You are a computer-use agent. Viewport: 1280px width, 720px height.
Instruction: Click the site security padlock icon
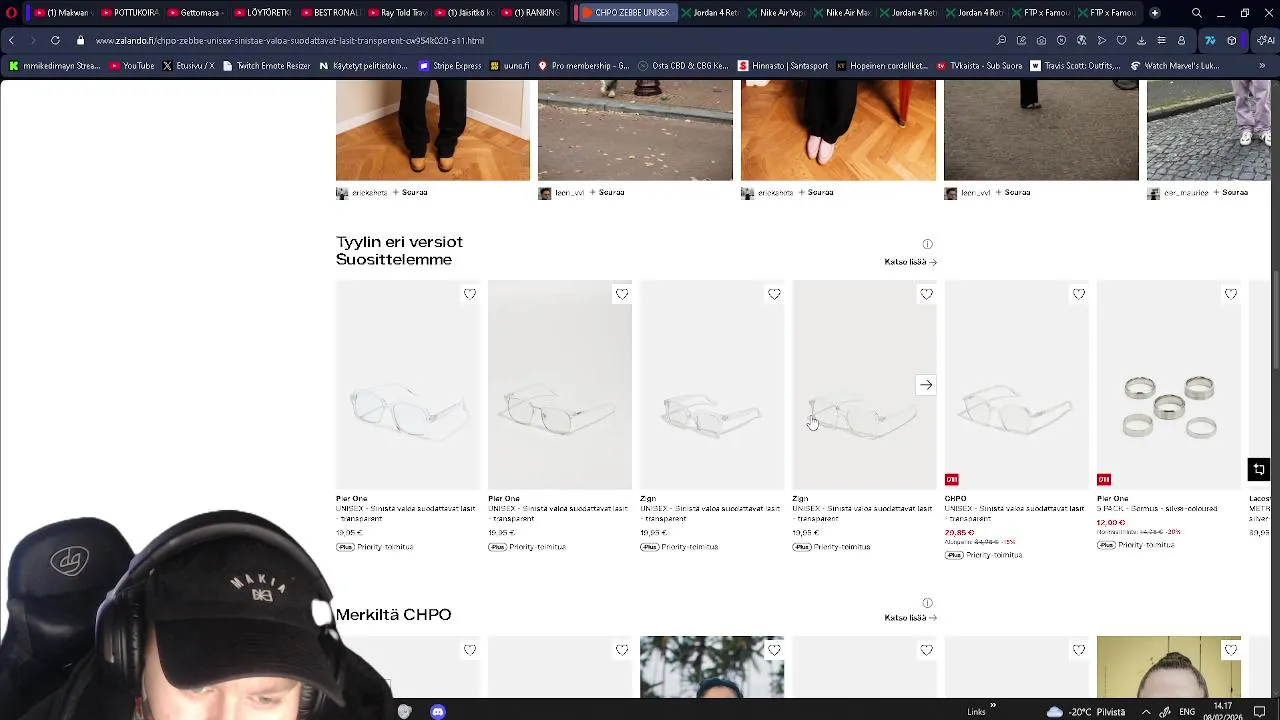[x=80, y=41]
